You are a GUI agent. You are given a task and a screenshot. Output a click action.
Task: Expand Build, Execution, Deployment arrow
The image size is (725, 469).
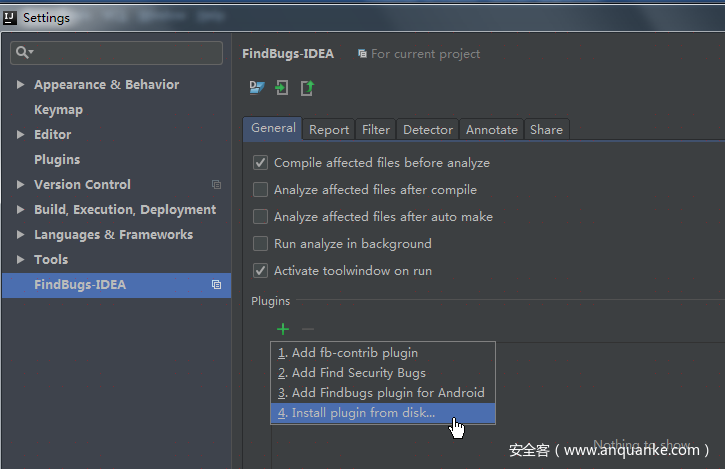20,209
